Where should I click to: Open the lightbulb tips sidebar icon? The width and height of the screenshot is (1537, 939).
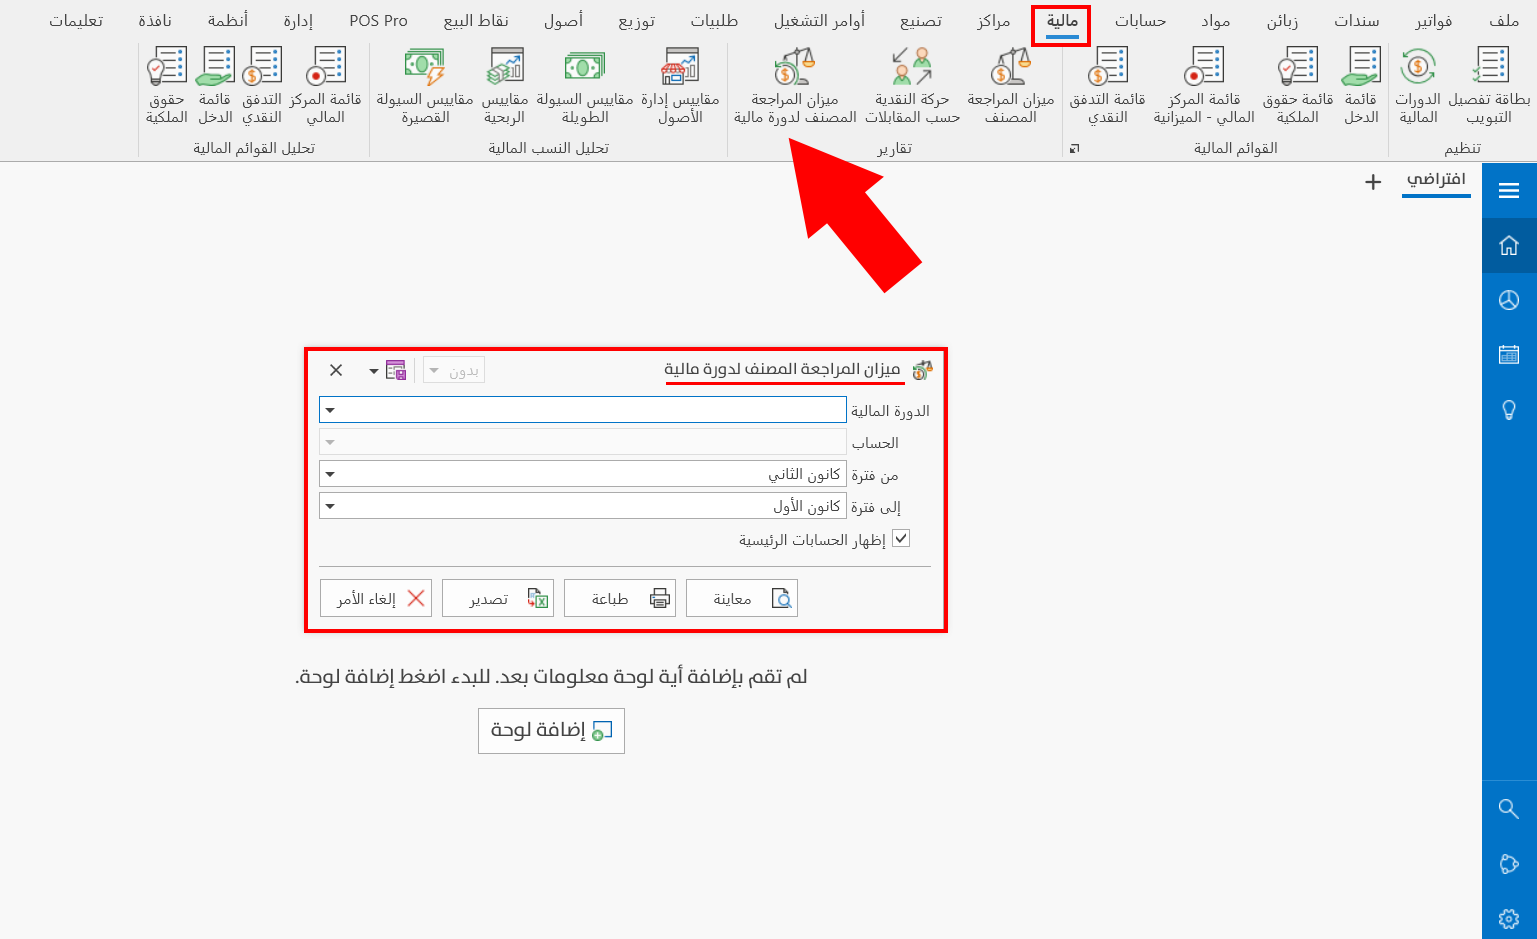[1509, 409]
